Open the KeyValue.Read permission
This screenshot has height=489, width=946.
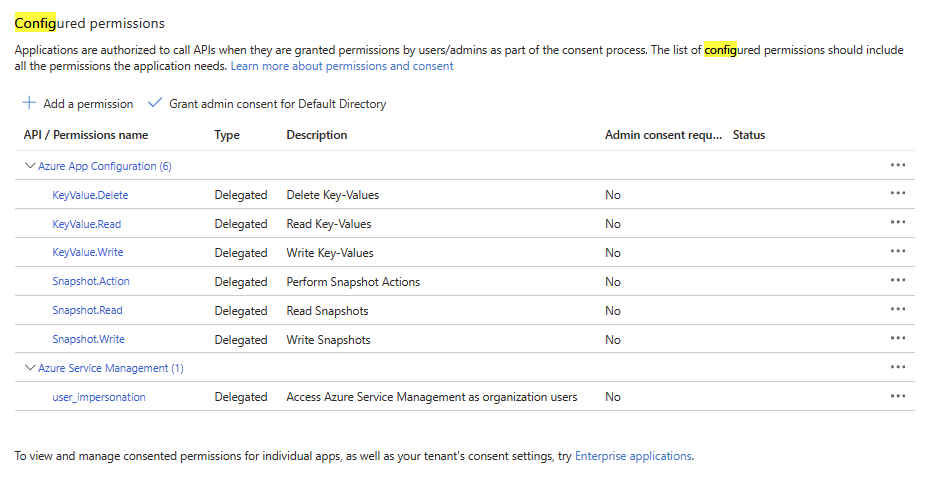(87, 224)
